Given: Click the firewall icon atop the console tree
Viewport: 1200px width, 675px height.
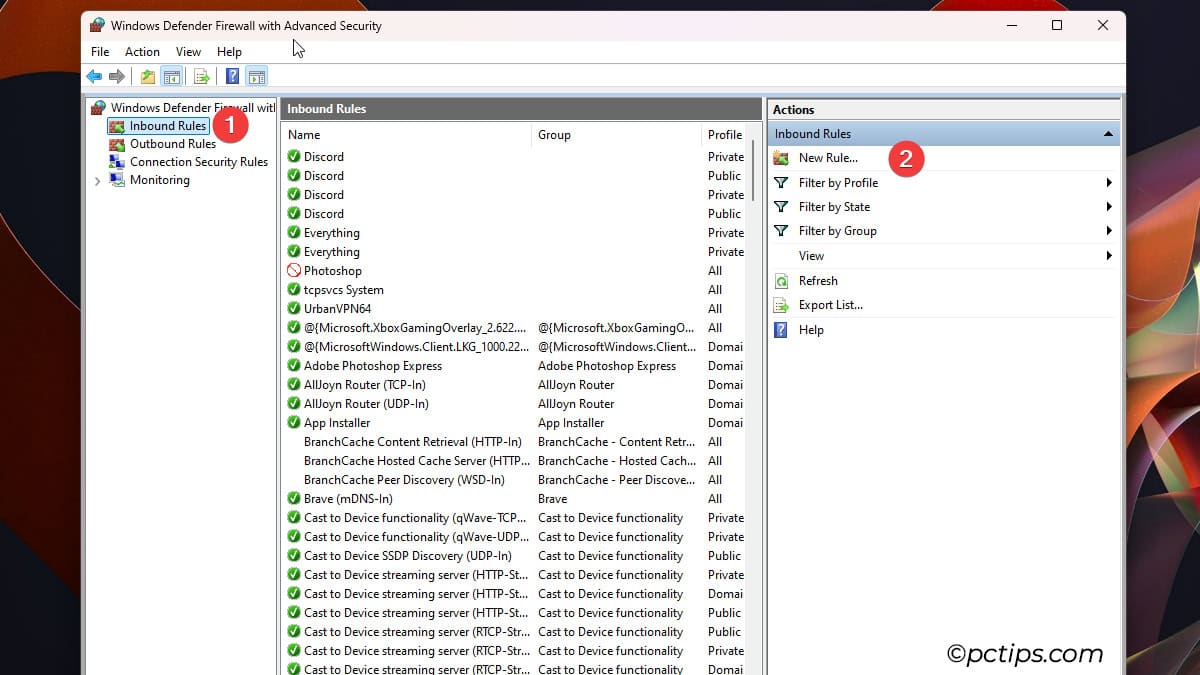Looking at the screenshot, I should tap(98, 107).
